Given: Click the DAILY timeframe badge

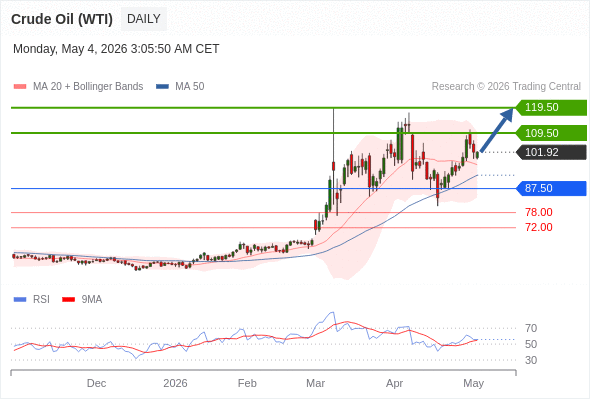Looking at the screenshot, I should point(144,19).
